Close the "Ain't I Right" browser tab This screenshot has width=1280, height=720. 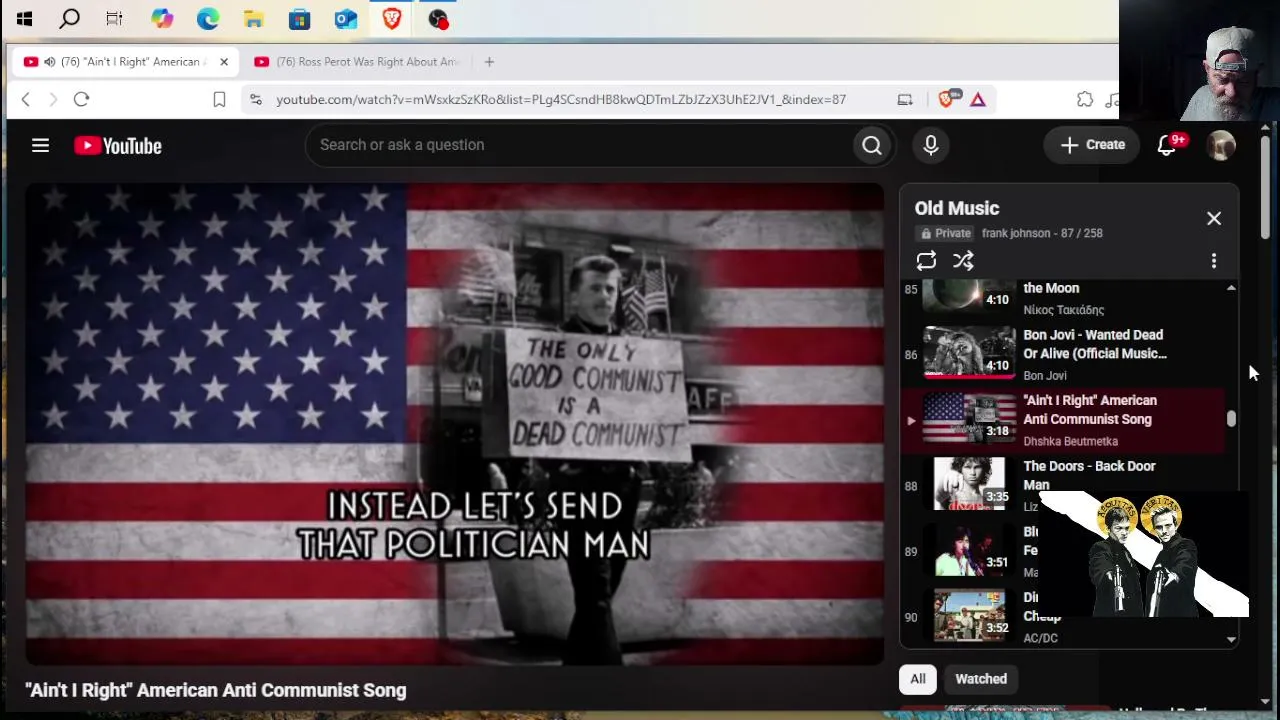pos(224,62)
